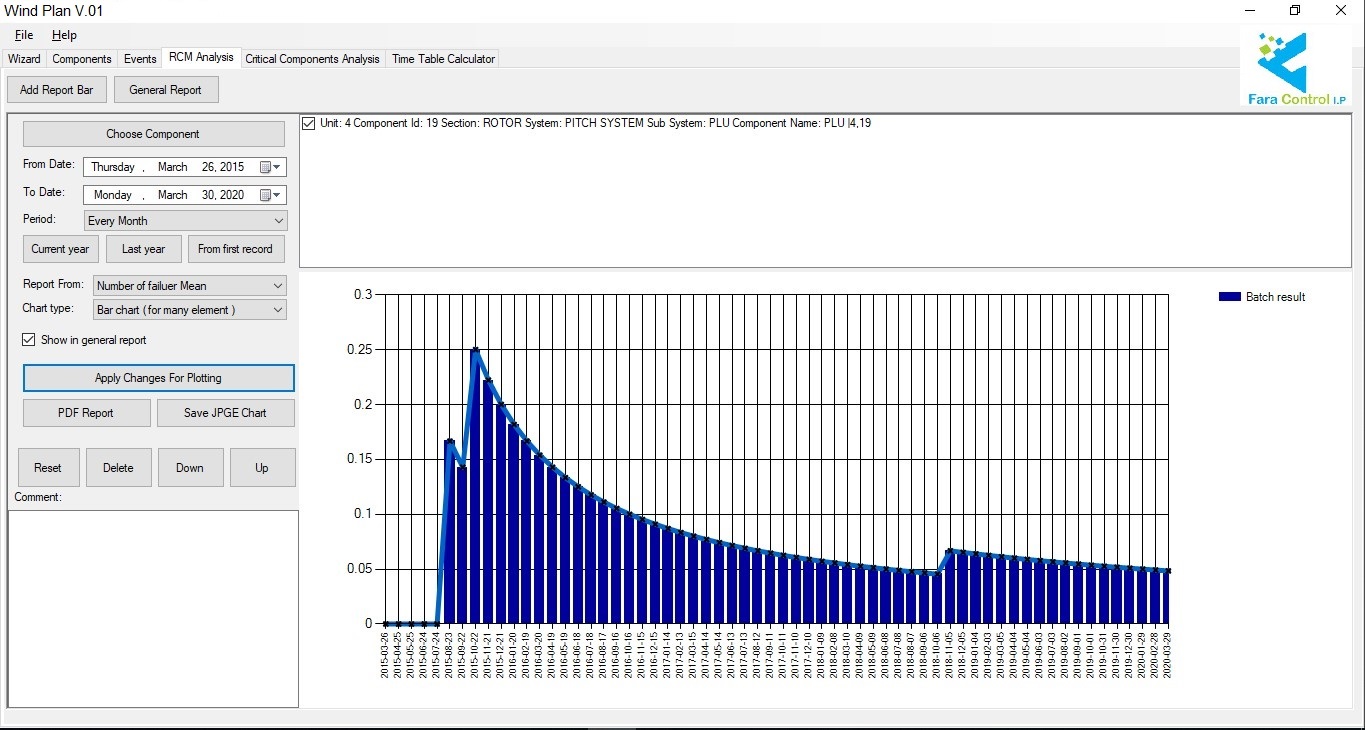Viewport: 1365px width, 730px height.
Task: Click the Batch result legend color swatch
Action: 1229,297
